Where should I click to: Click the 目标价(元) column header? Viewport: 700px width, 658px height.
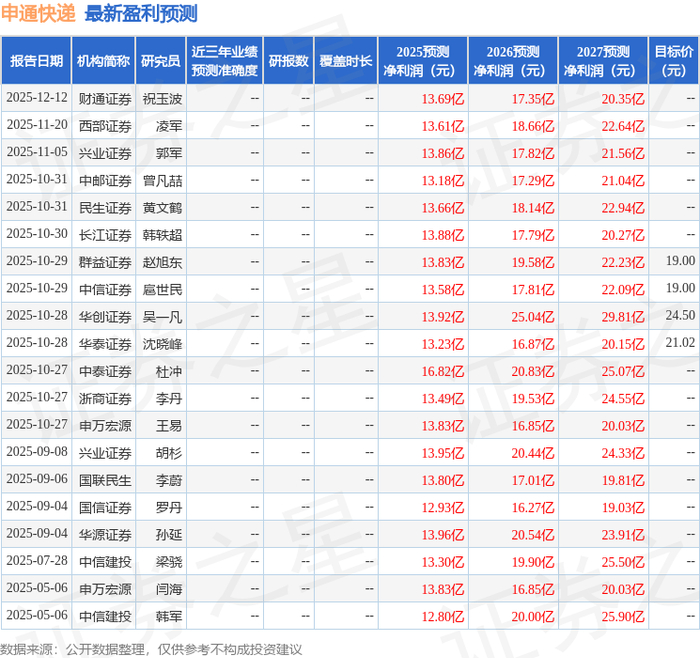click(x=674, y=61)
